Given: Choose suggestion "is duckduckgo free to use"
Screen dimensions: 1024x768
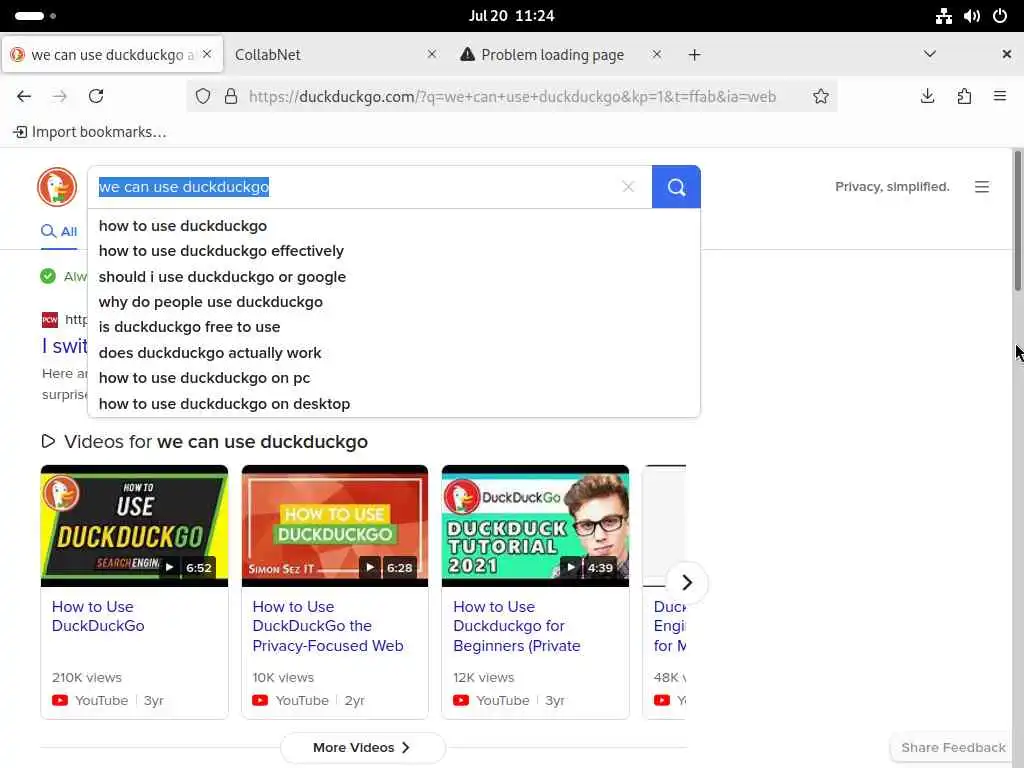Looking at the screenshot, I should click(394, 327).
